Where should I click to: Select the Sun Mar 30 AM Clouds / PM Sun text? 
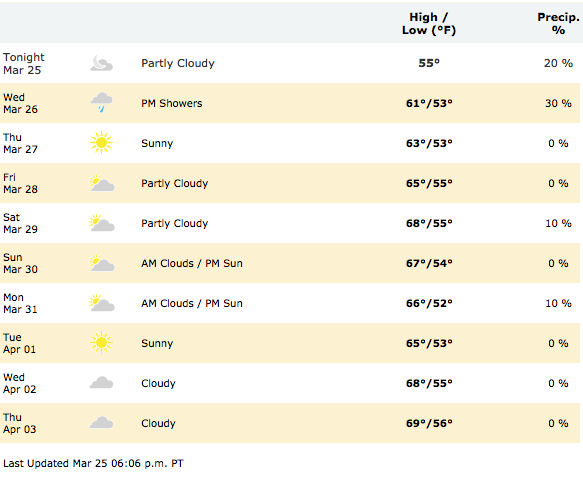[x=192, y=263]
